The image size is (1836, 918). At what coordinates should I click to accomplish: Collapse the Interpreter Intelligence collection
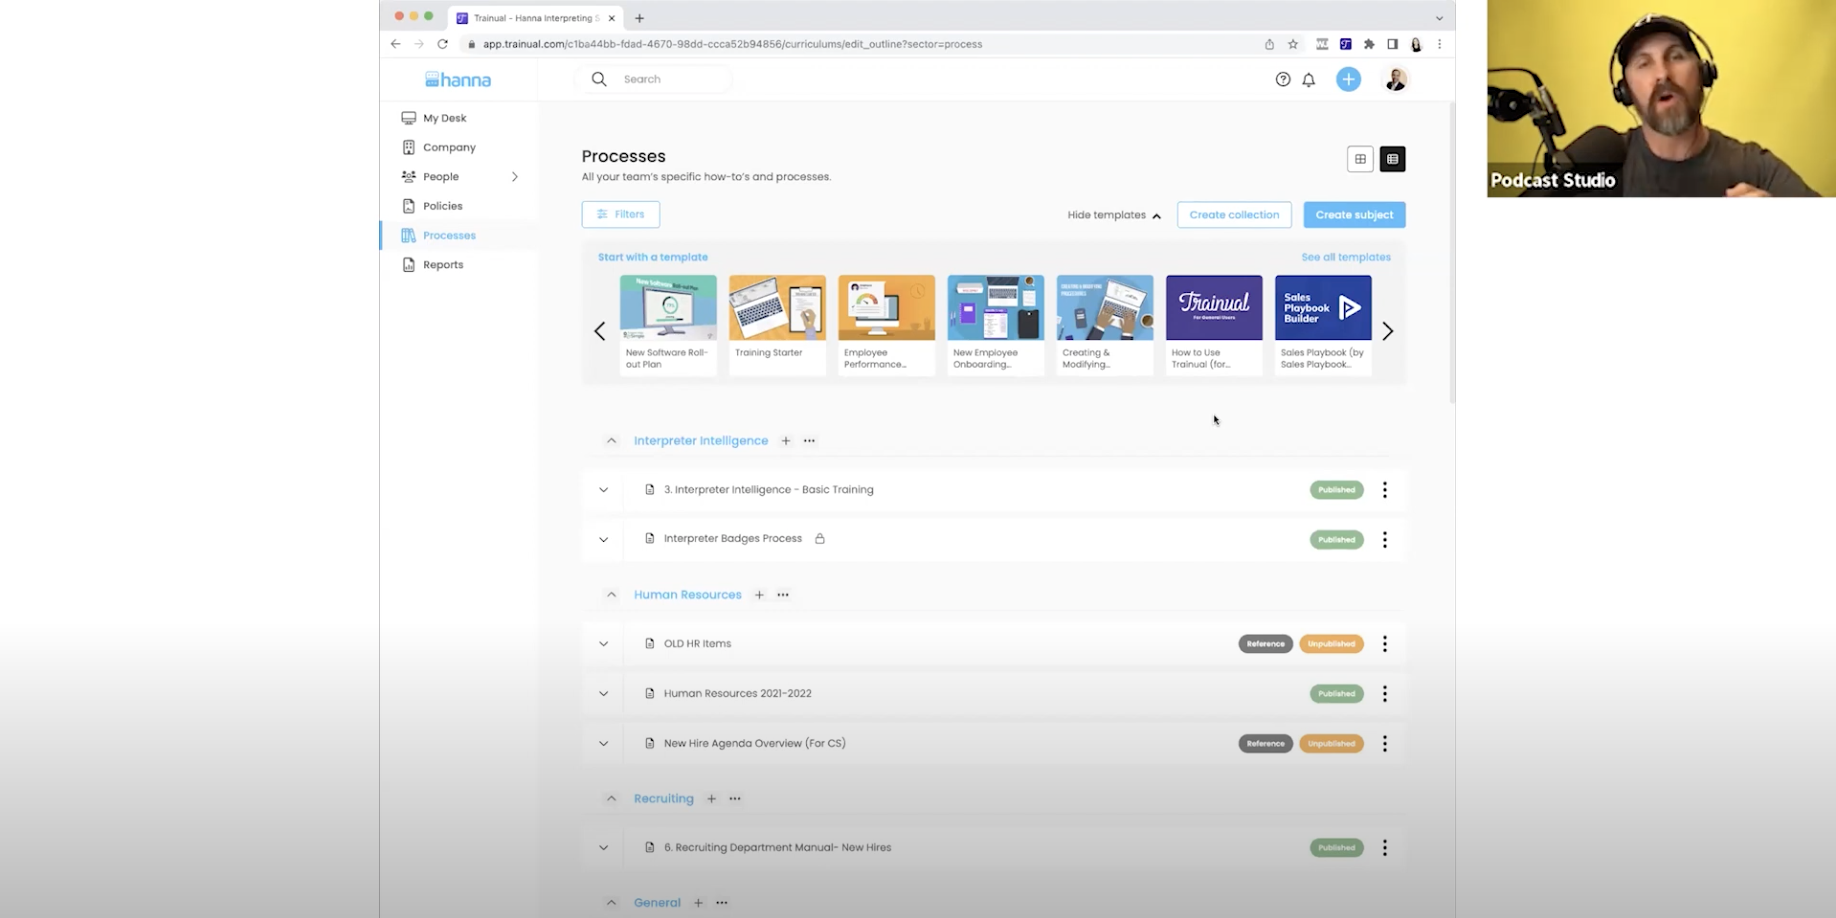point(611,440)
